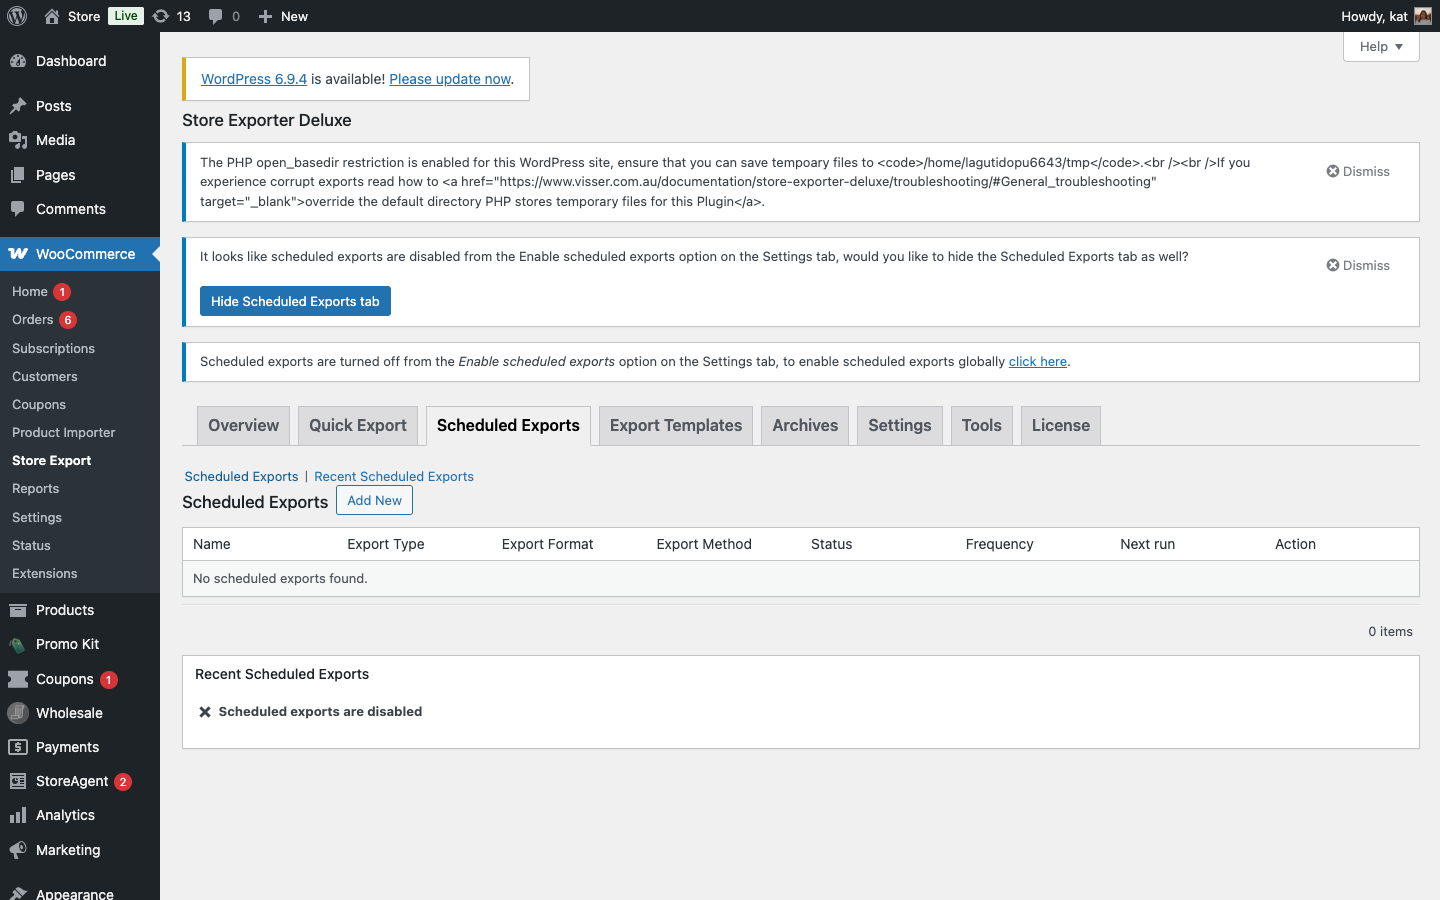Open the Payments sidebar icon
Viewport: 1440px width, 900px height.
click(x=20, y=747)
